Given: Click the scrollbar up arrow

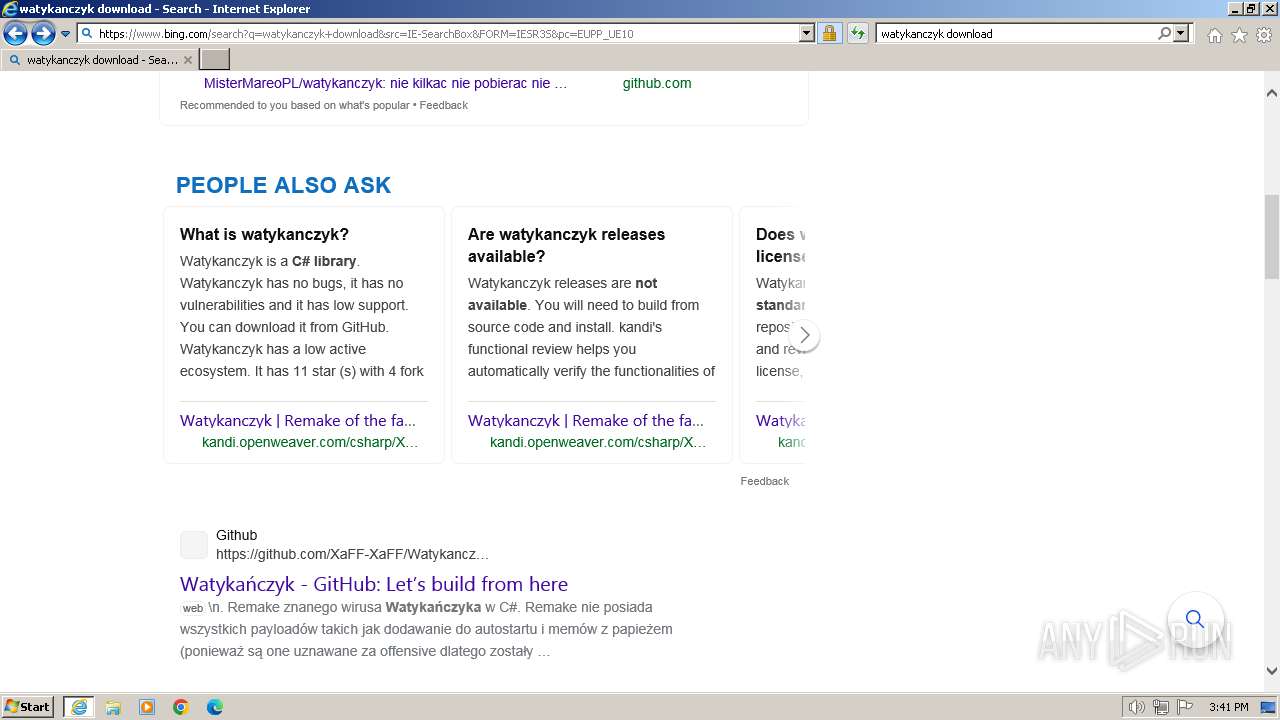Looking at the screenshot, I should pos(1272,93).
